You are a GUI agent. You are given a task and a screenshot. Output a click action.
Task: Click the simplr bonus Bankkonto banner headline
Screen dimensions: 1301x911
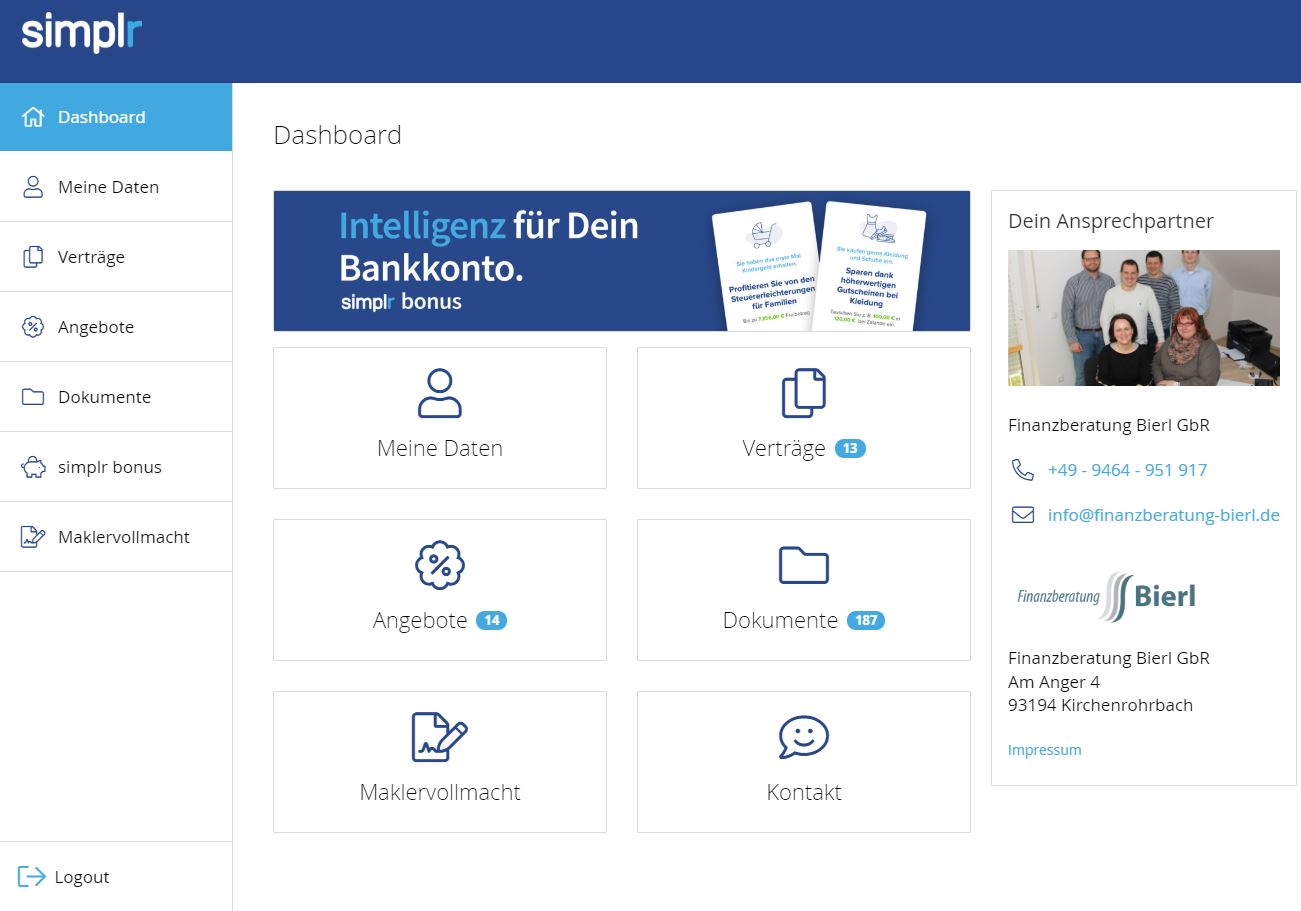coord(489,246)
